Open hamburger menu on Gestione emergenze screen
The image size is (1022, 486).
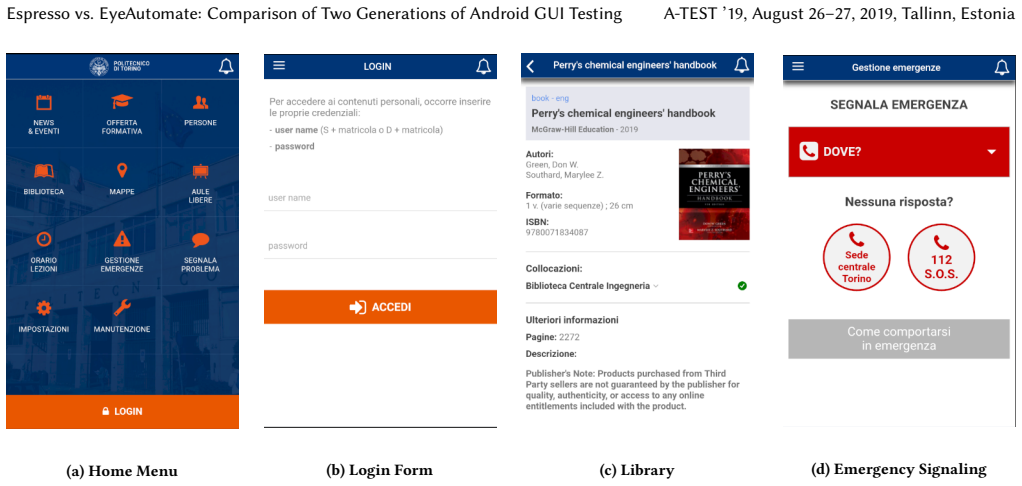pos(798,66)
